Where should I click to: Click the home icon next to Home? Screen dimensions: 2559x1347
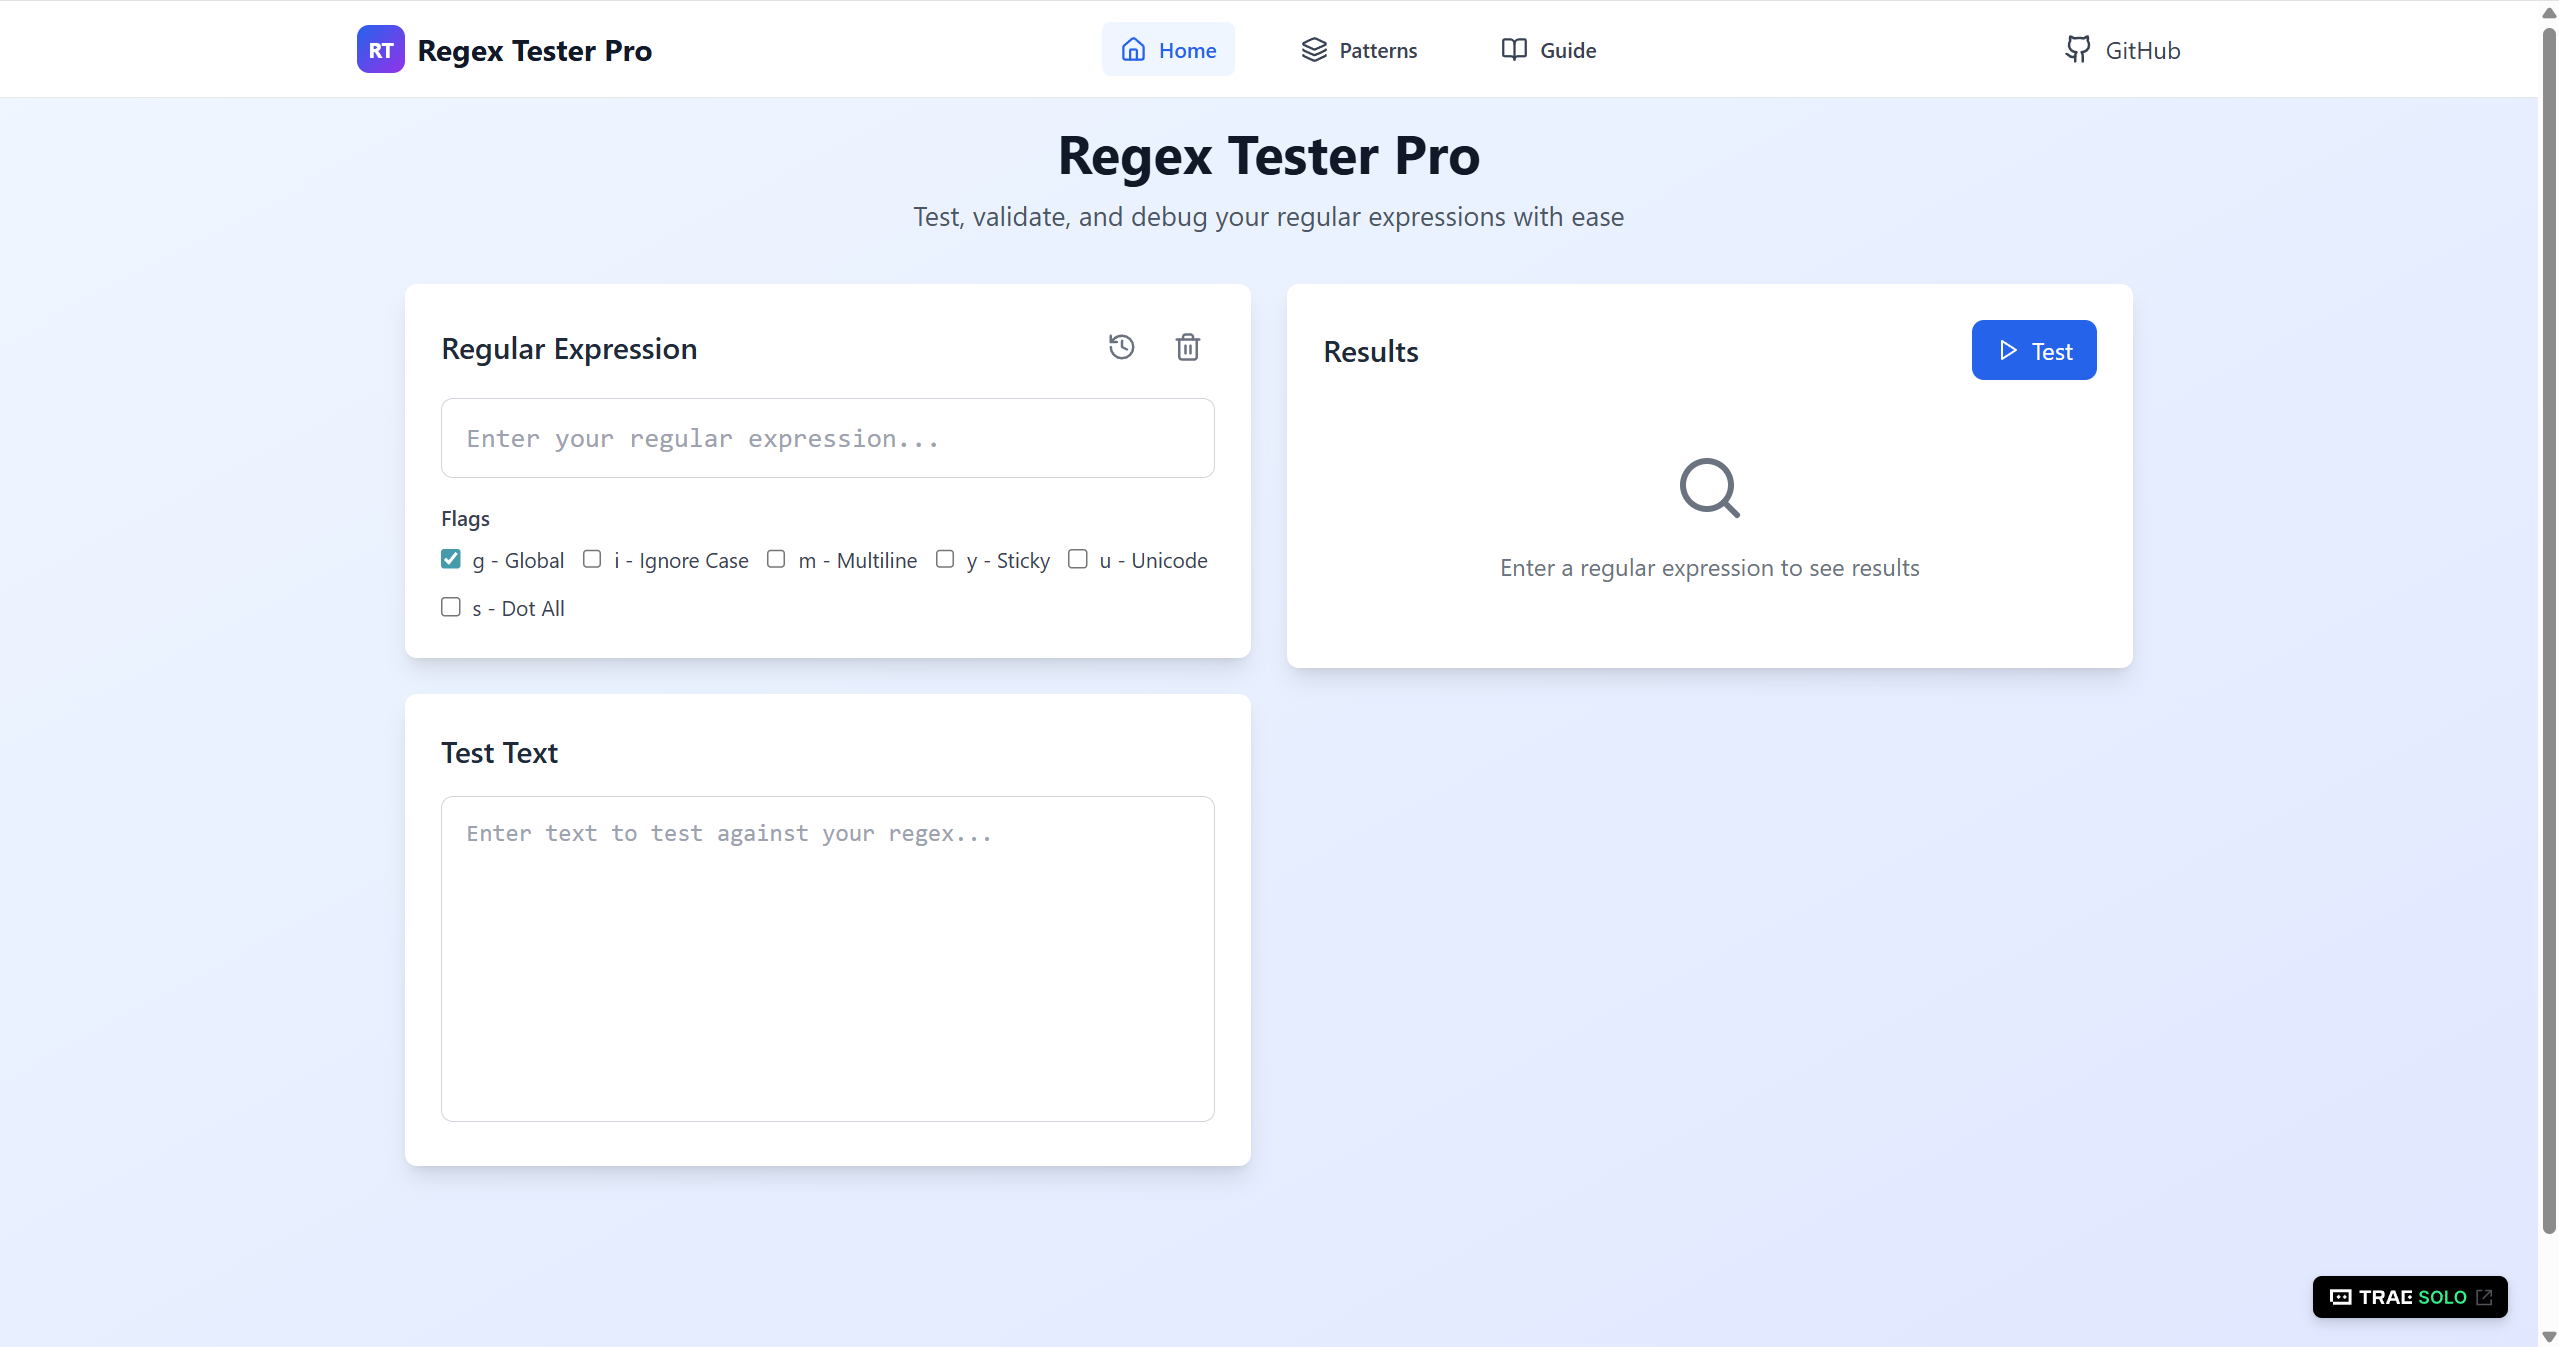click(x=1133, y=49)
